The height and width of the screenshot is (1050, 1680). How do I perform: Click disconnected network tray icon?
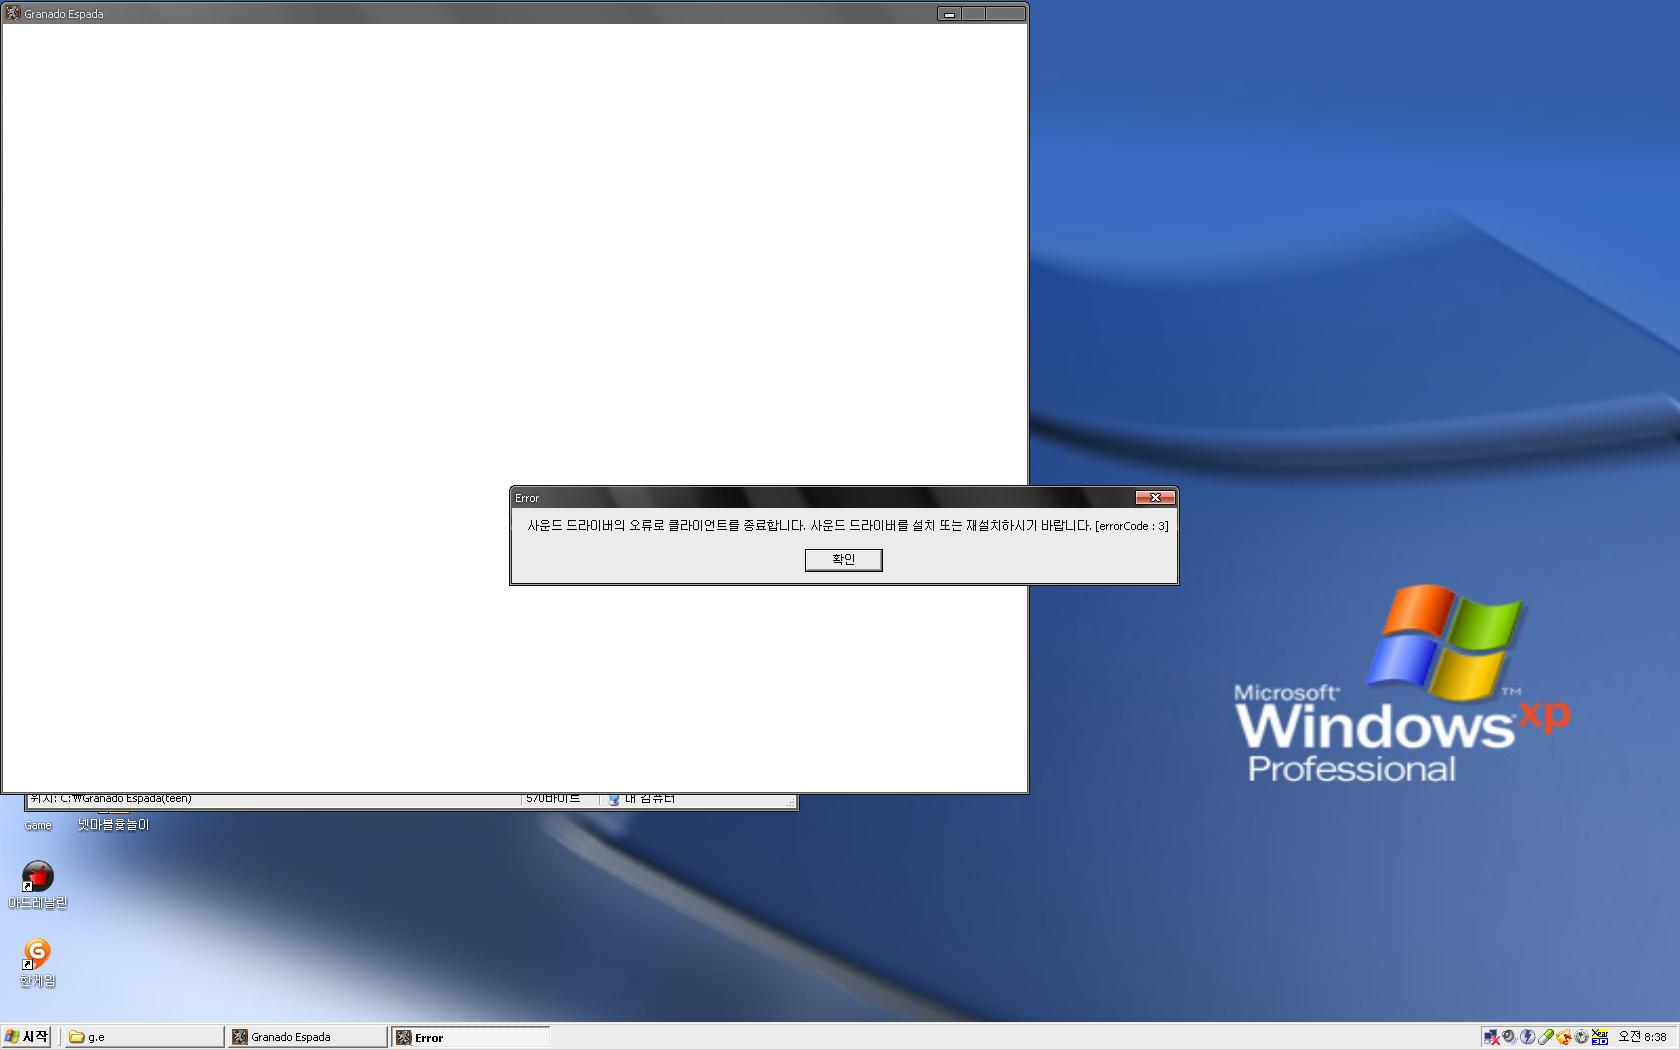point(1492,1037)
